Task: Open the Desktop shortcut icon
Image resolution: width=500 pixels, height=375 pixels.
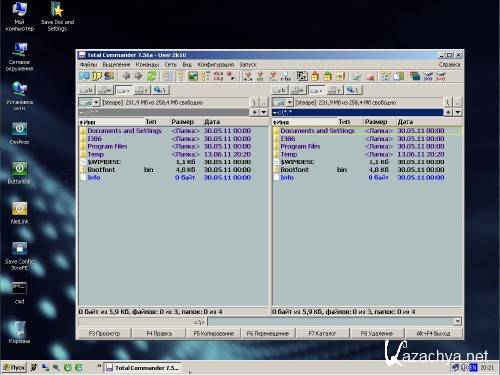Action: pos(19,133)
